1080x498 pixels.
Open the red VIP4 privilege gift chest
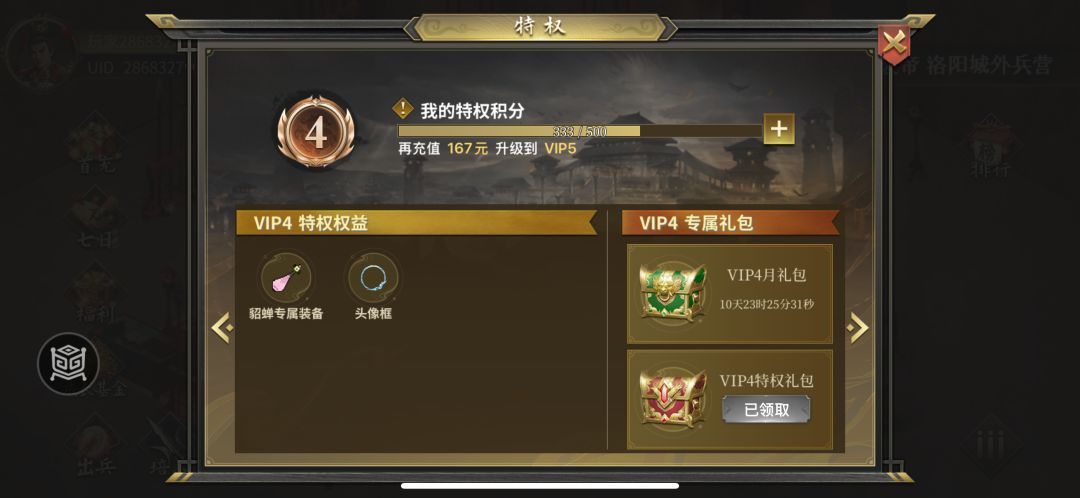point(673,397)
